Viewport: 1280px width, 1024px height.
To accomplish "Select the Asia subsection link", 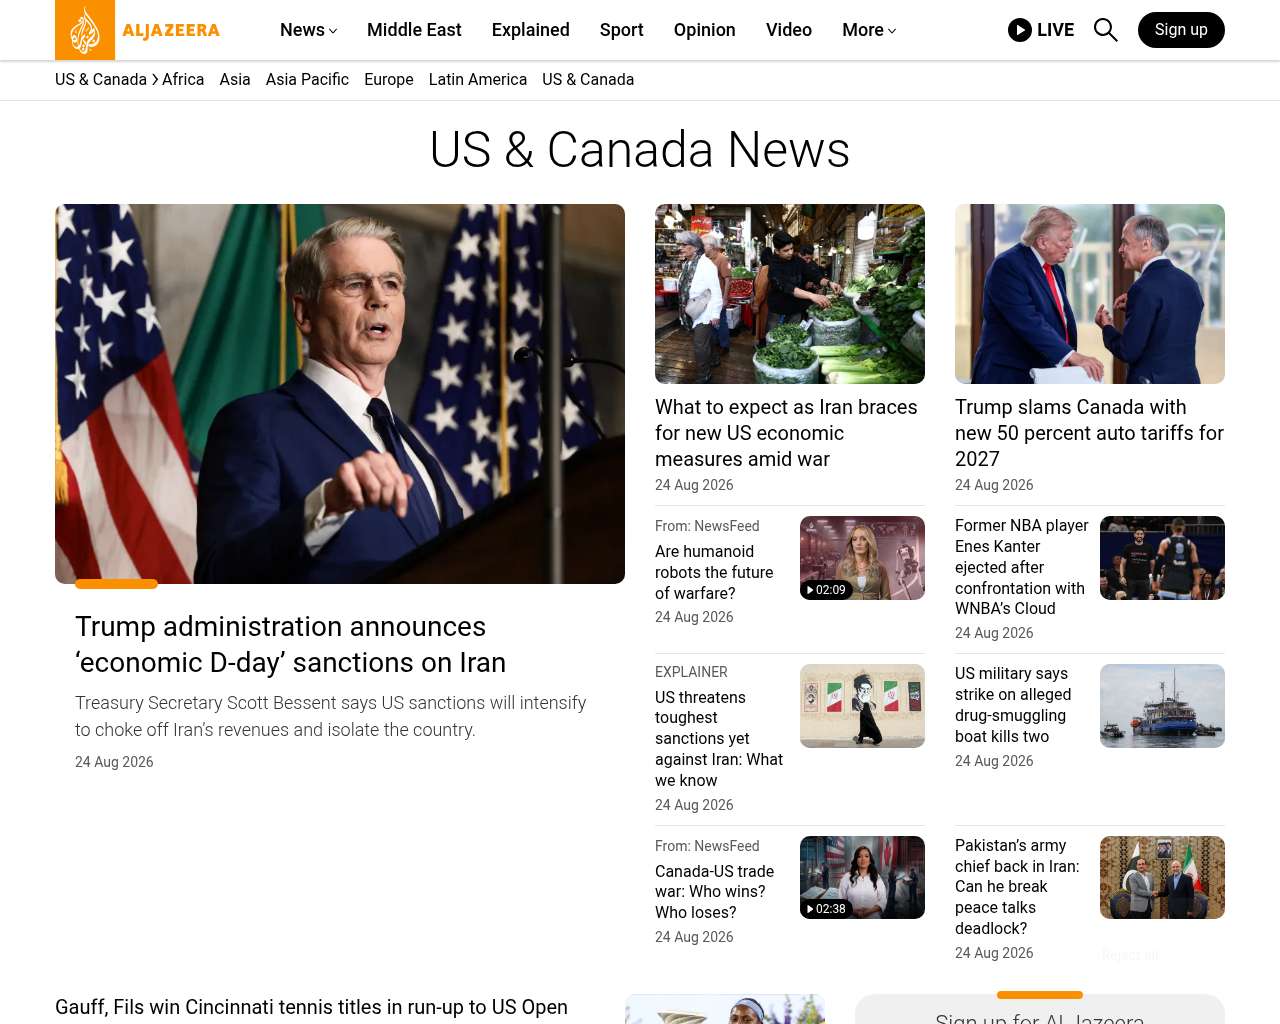I will 235,80.
